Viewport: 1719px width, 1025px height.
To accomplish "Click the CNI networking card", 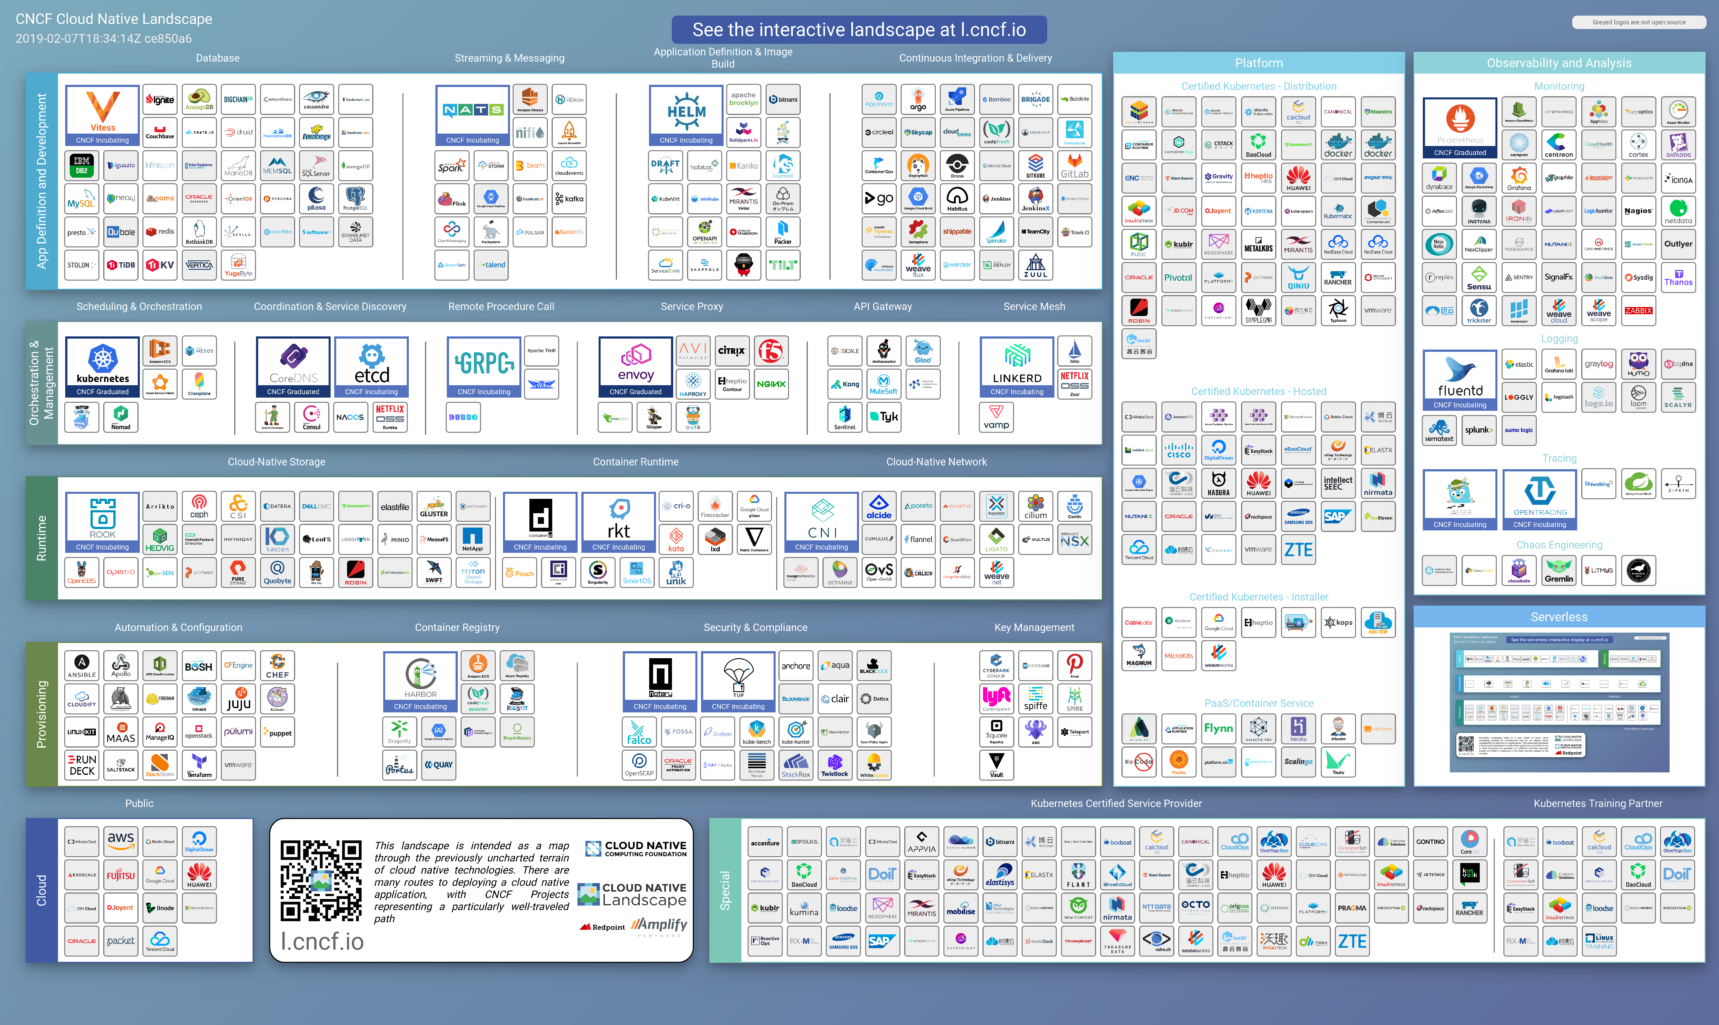I will point(822,522).
